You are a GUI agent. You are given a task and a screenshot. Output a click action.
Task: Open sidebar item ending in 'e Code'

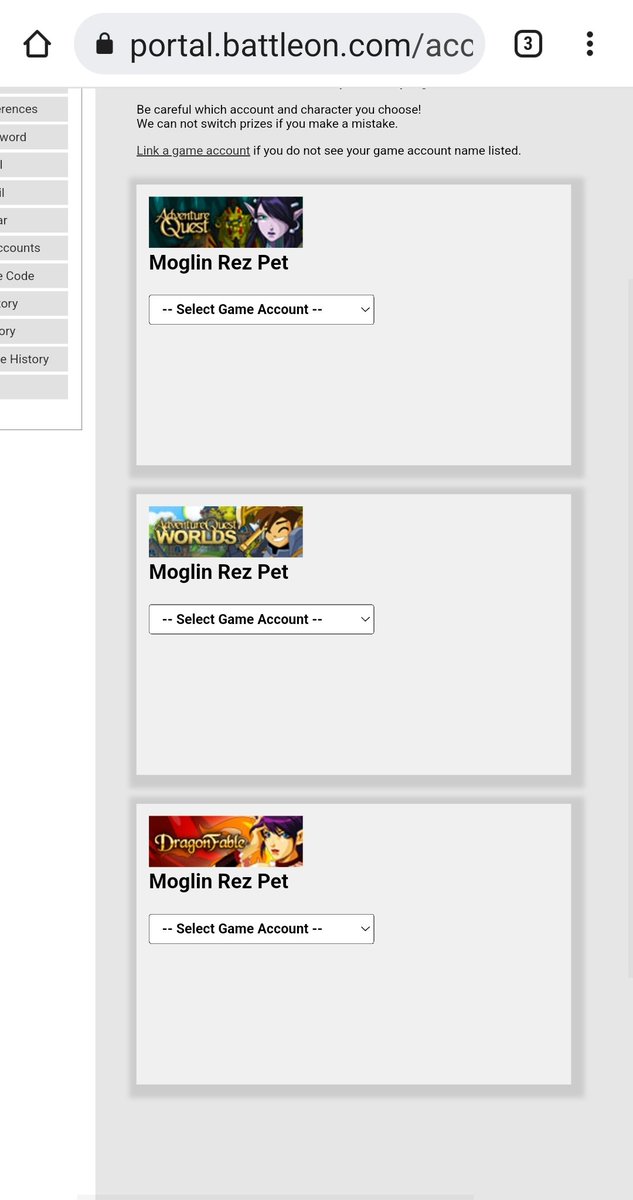click(x=33, y=276)
